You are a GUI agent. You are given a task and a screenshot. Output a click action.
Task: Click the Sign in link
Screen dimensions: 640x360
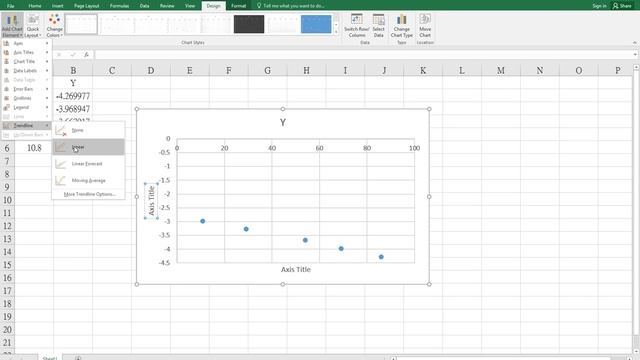599,6
